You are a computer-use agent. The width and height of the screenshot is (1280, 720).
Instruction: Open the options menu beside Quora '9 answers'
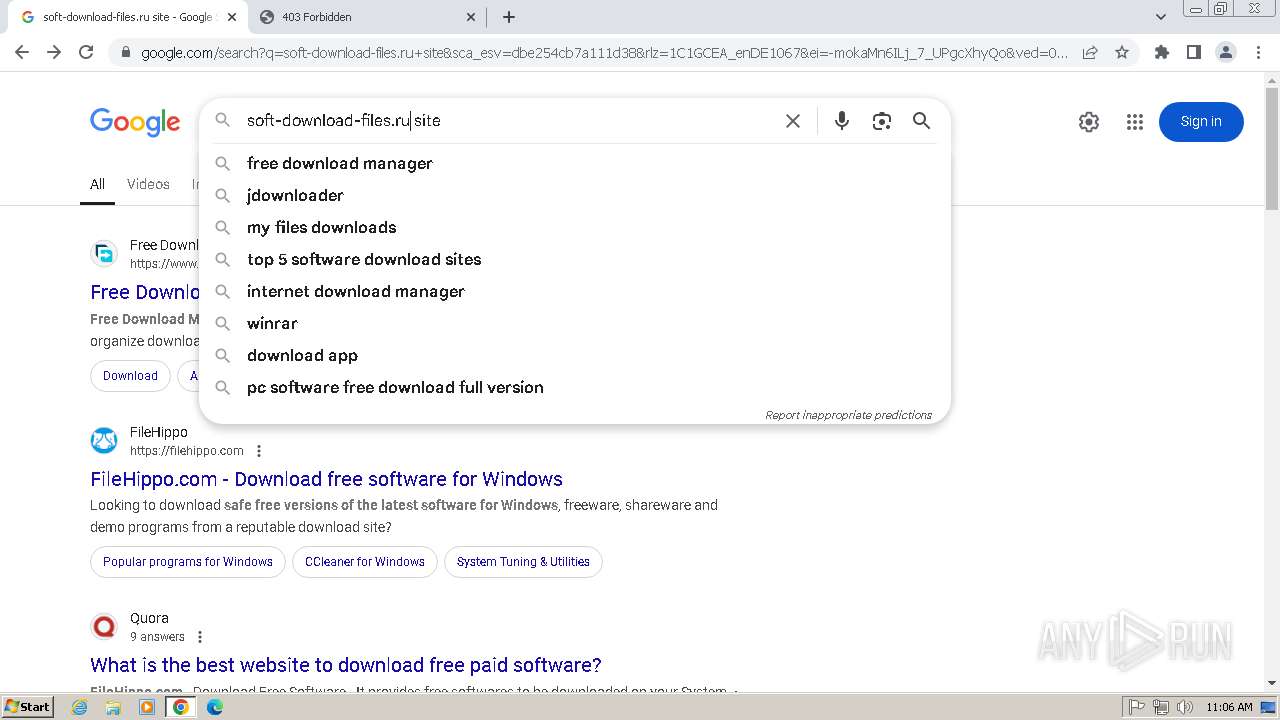(x=200, y=637)
